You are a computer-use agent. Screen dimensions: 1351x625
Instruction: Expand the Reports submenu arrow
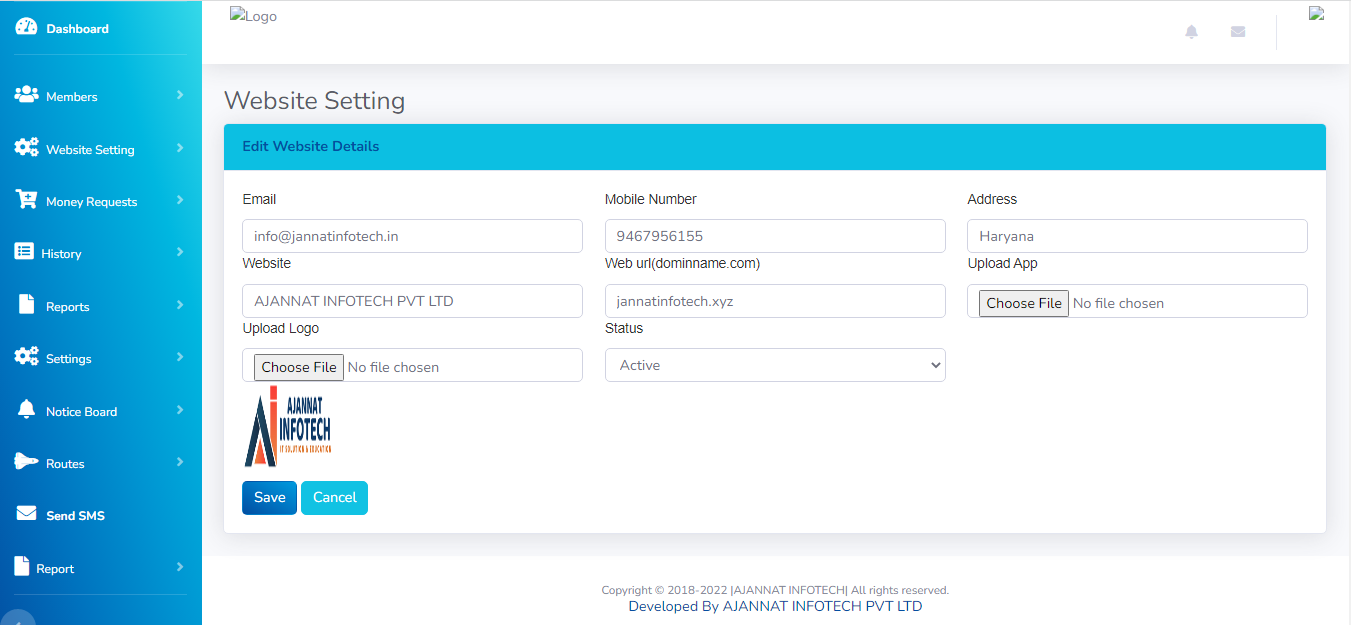pyautogui.click(x=180, y=305)
